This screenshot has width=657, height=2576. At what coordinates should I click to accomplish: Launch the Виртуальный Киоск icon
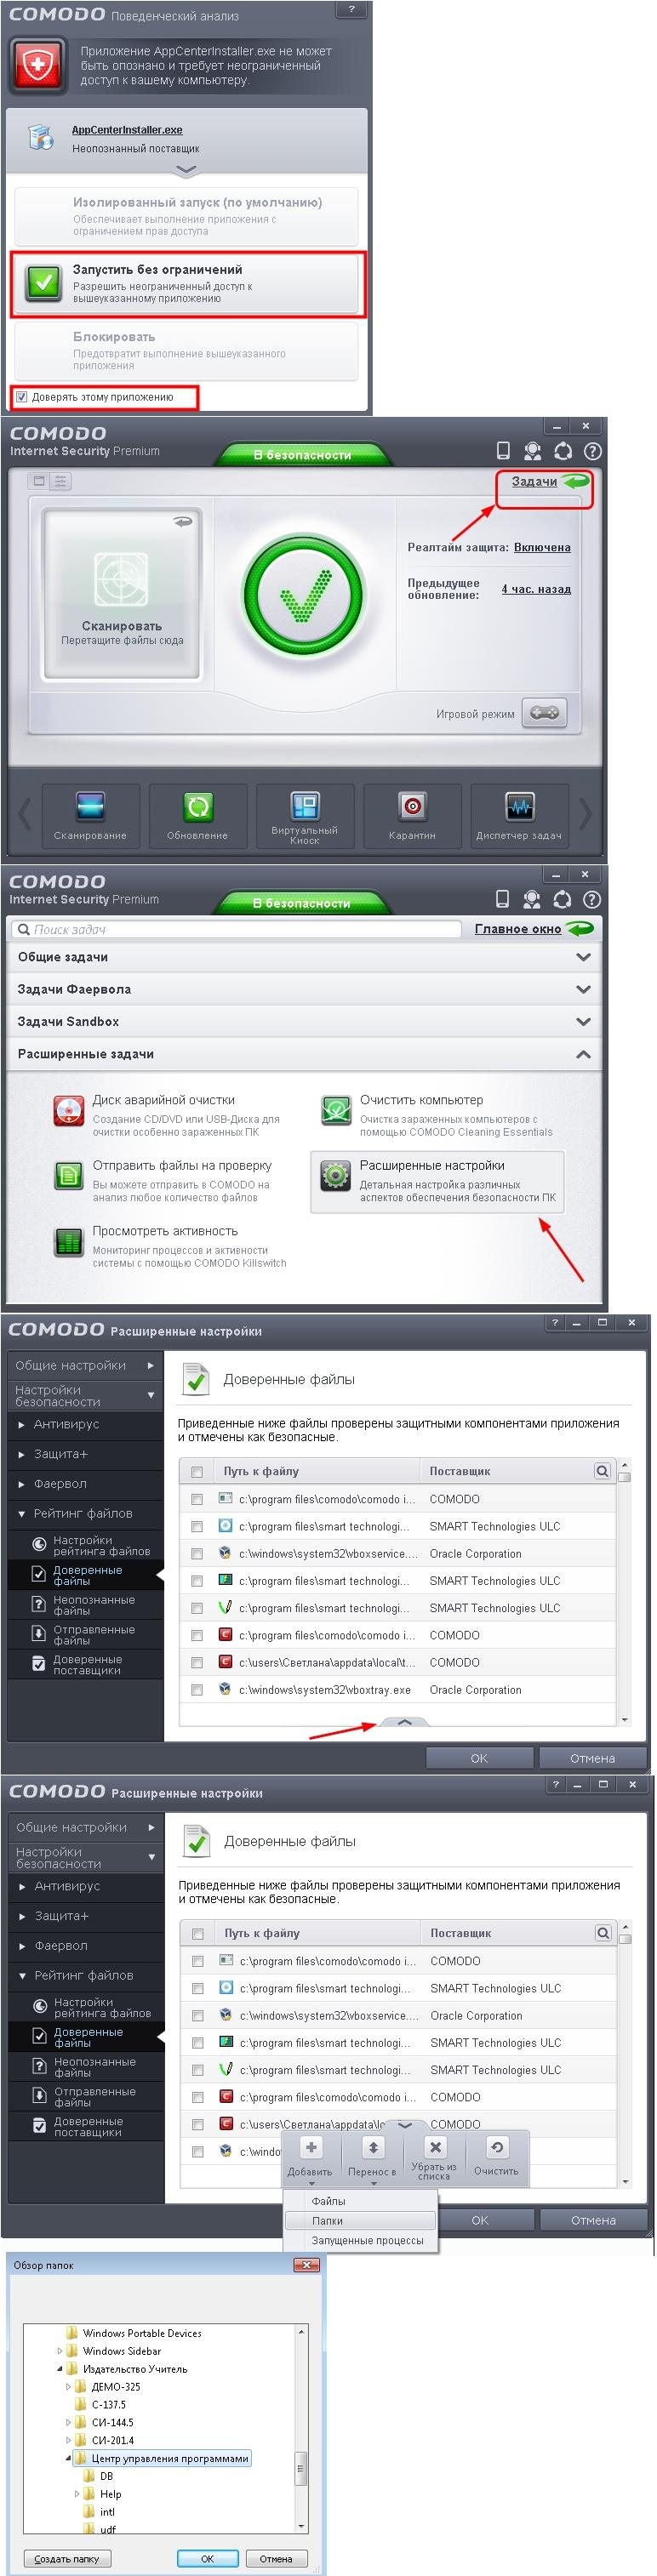tap(304, 805)
